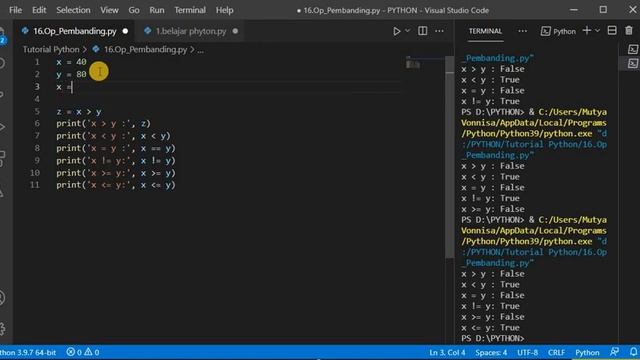This screenshot has height=360, width=640.
Task: Click the Python 3.9.7 64-bit interpreter status
Action: click(28, 352)
